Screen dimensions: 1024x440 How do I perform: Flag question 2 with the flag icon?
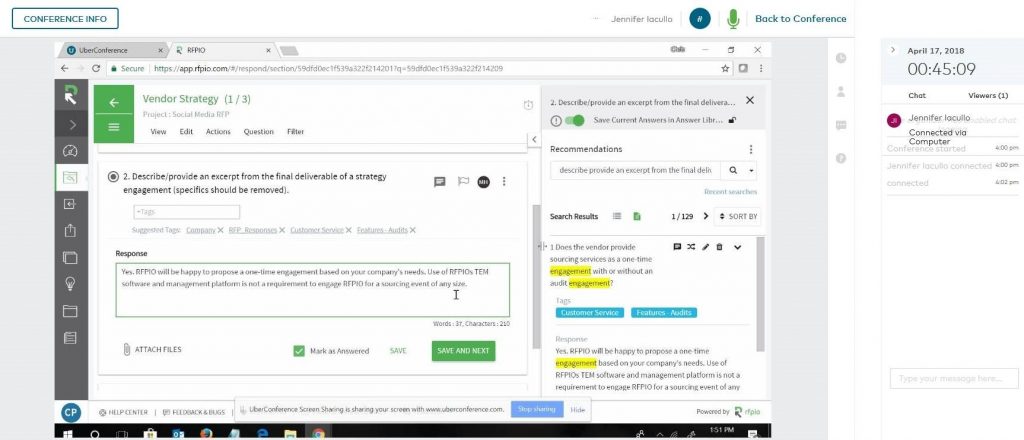tap(462, 182)
